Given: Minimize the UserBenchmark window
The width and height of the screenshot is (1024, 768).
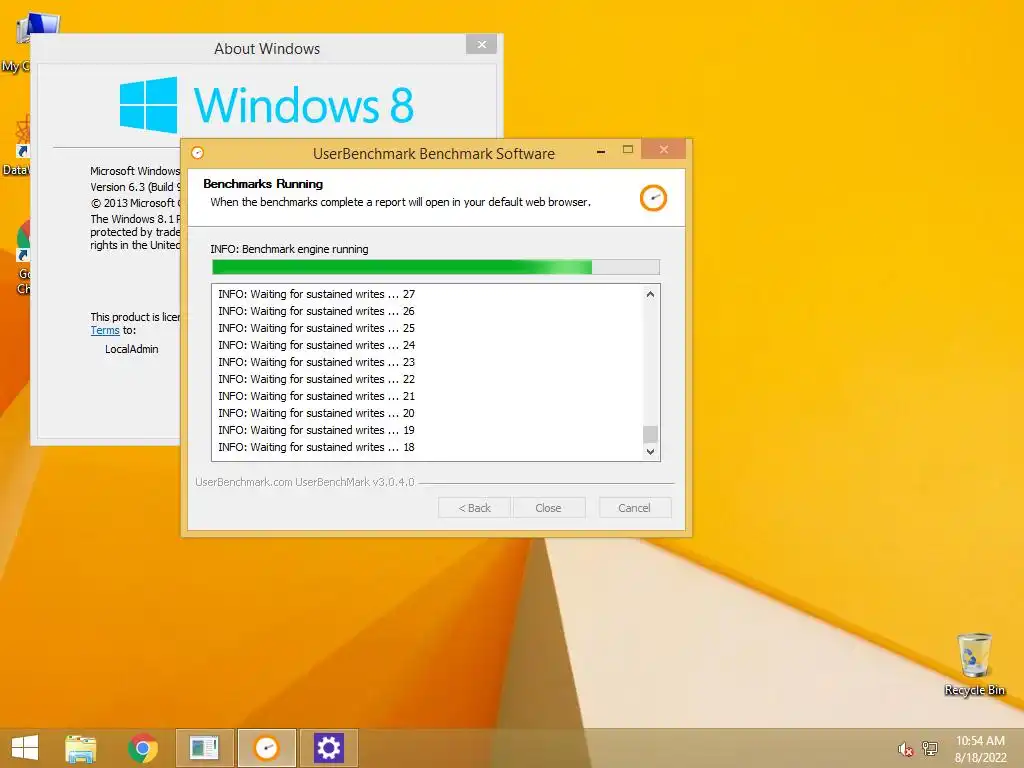Looking at the screenshot, I should click(601, 151).
